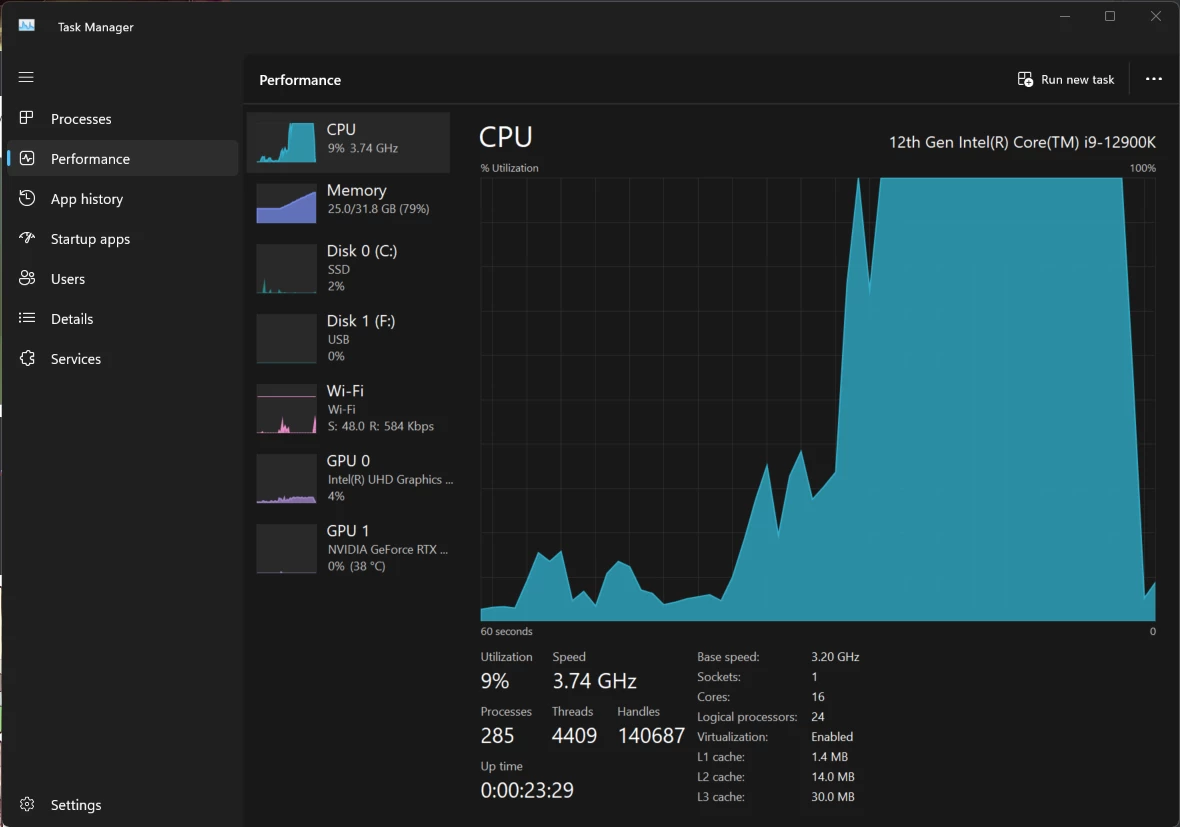Click the 285 processes value
Viewport: 1180px width, 827px height.
(497, 735)
